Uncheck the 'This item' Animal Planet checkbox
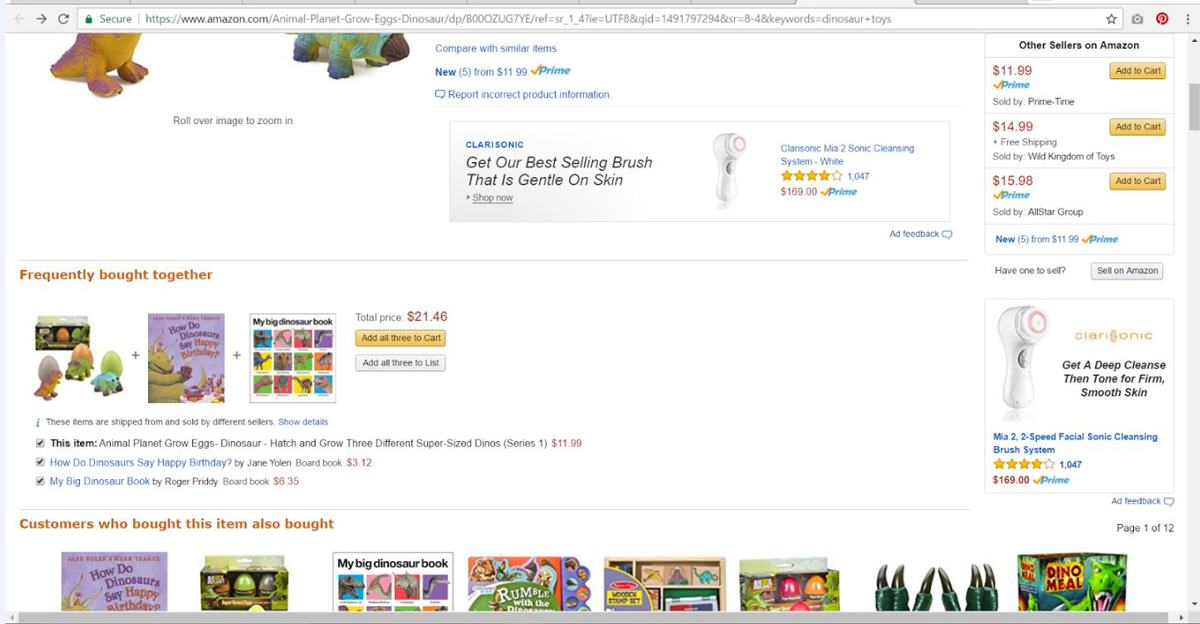Viewport: 1200px width, 624px height. [40, 443]
